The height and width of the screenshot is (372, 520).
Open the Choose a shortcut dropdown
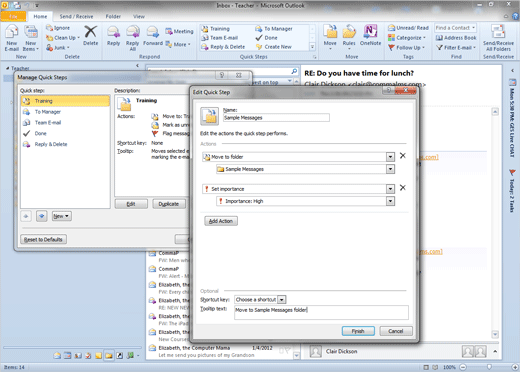[282, 300]
